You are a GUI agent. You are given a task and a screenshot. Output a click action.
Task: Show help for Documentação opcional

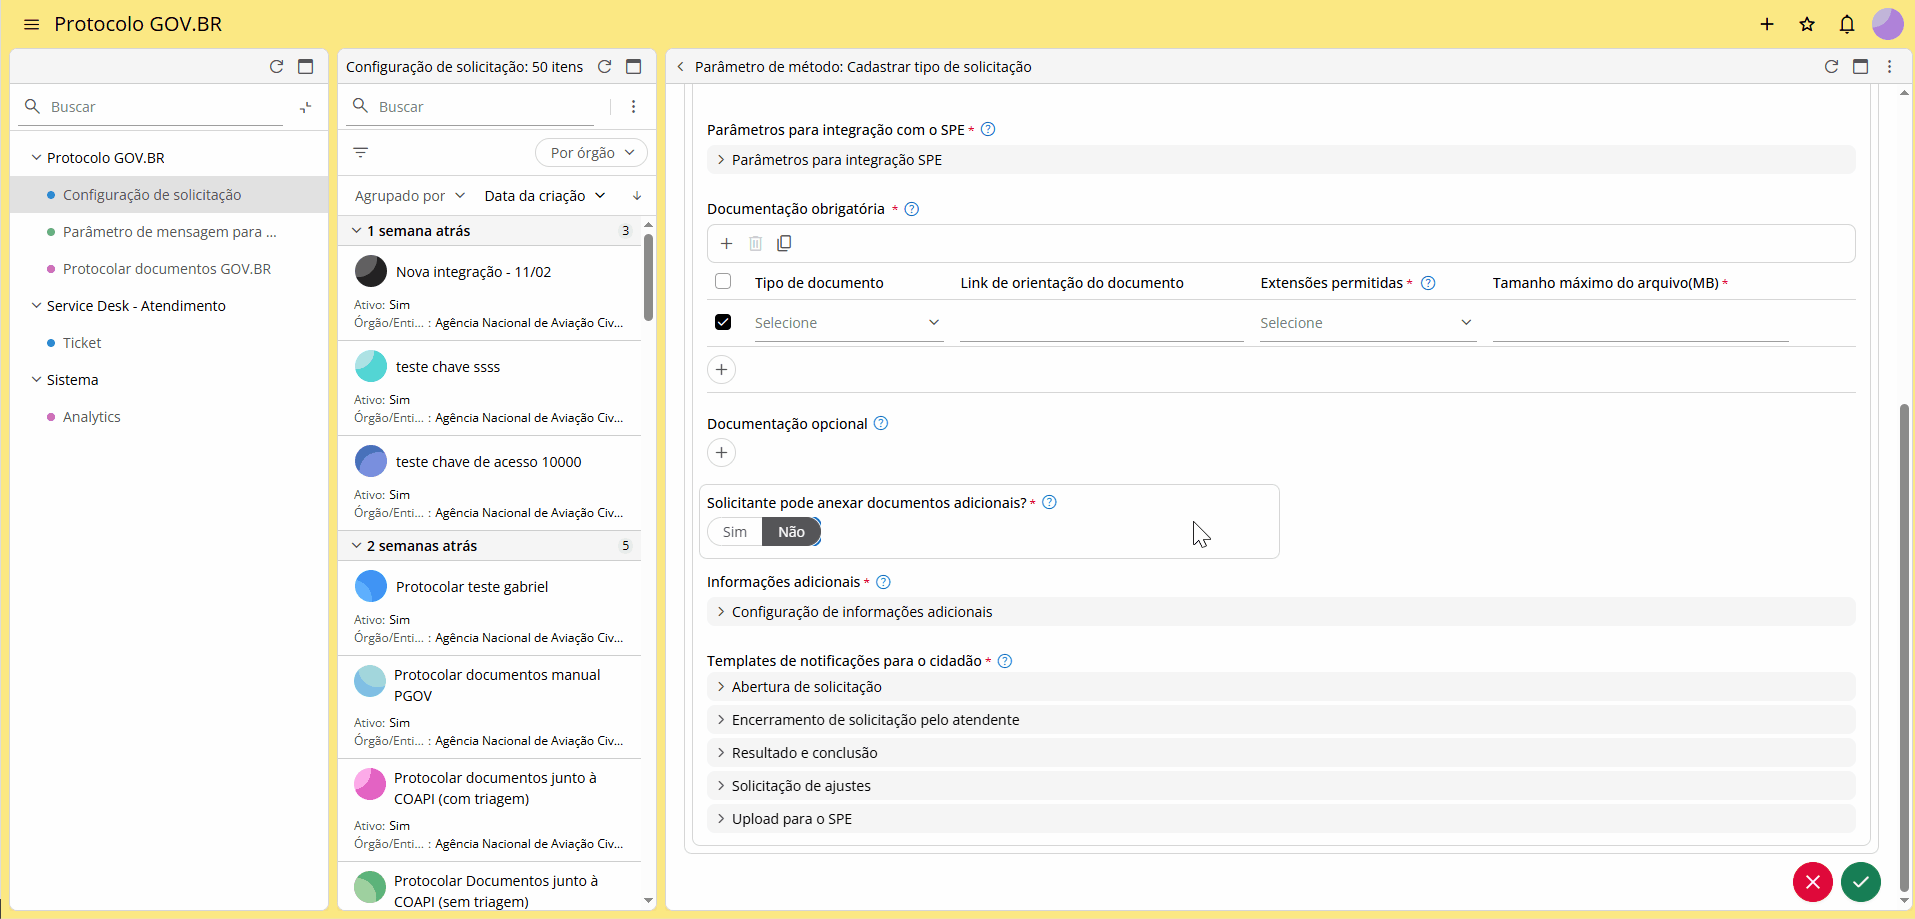(881, 424)
